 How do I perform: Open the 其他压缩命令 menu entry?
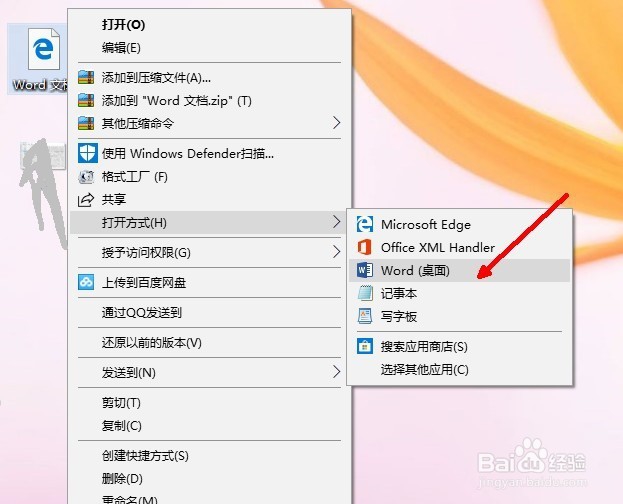click(x=209, y=123)
